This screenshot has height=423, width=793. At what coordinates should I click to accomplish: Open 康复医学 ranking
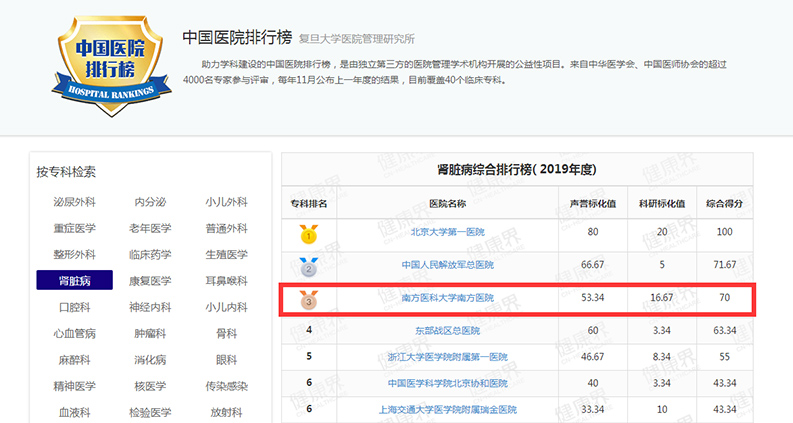[x=150, y=281]
